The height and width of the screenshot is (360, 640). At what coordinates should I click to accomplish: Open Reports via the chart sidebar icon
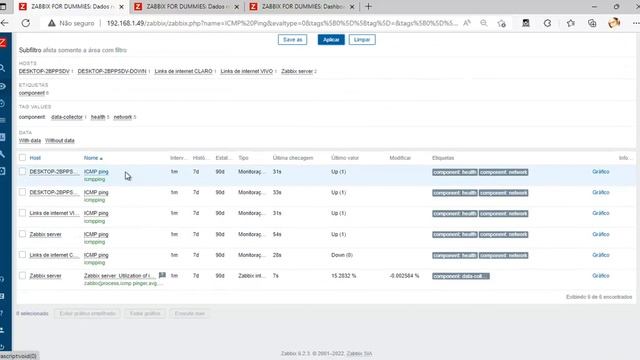tap(2, 137)
